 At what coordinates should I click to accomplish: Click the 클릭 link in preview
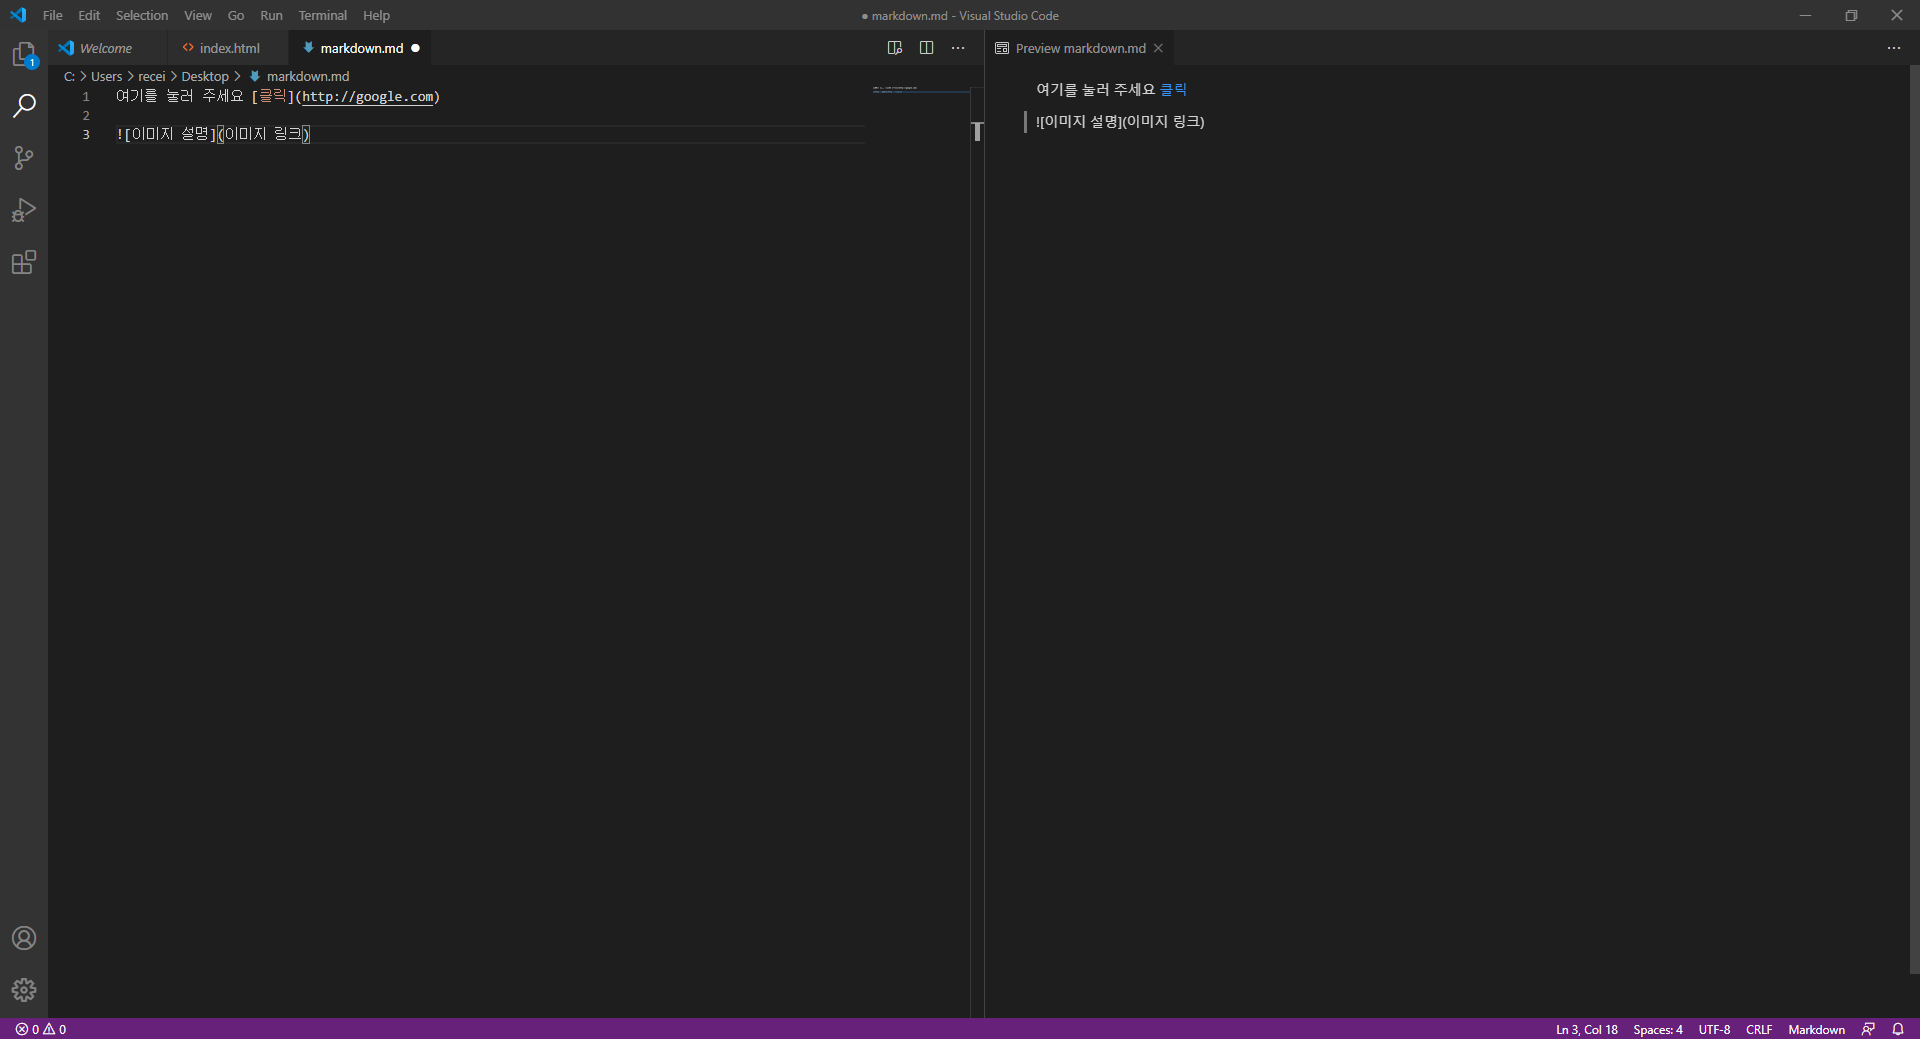point(1173,90)
